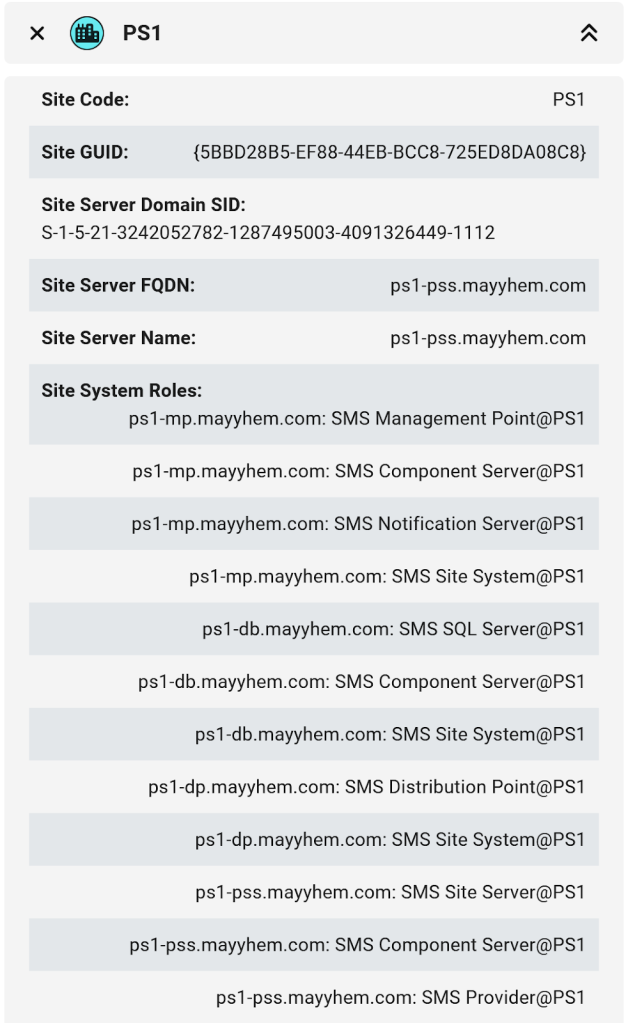Select ps1-mp SMS Site System row
Image resolution: width=628 pixels, height=1023 pixels.
click(x=387, y=576)
